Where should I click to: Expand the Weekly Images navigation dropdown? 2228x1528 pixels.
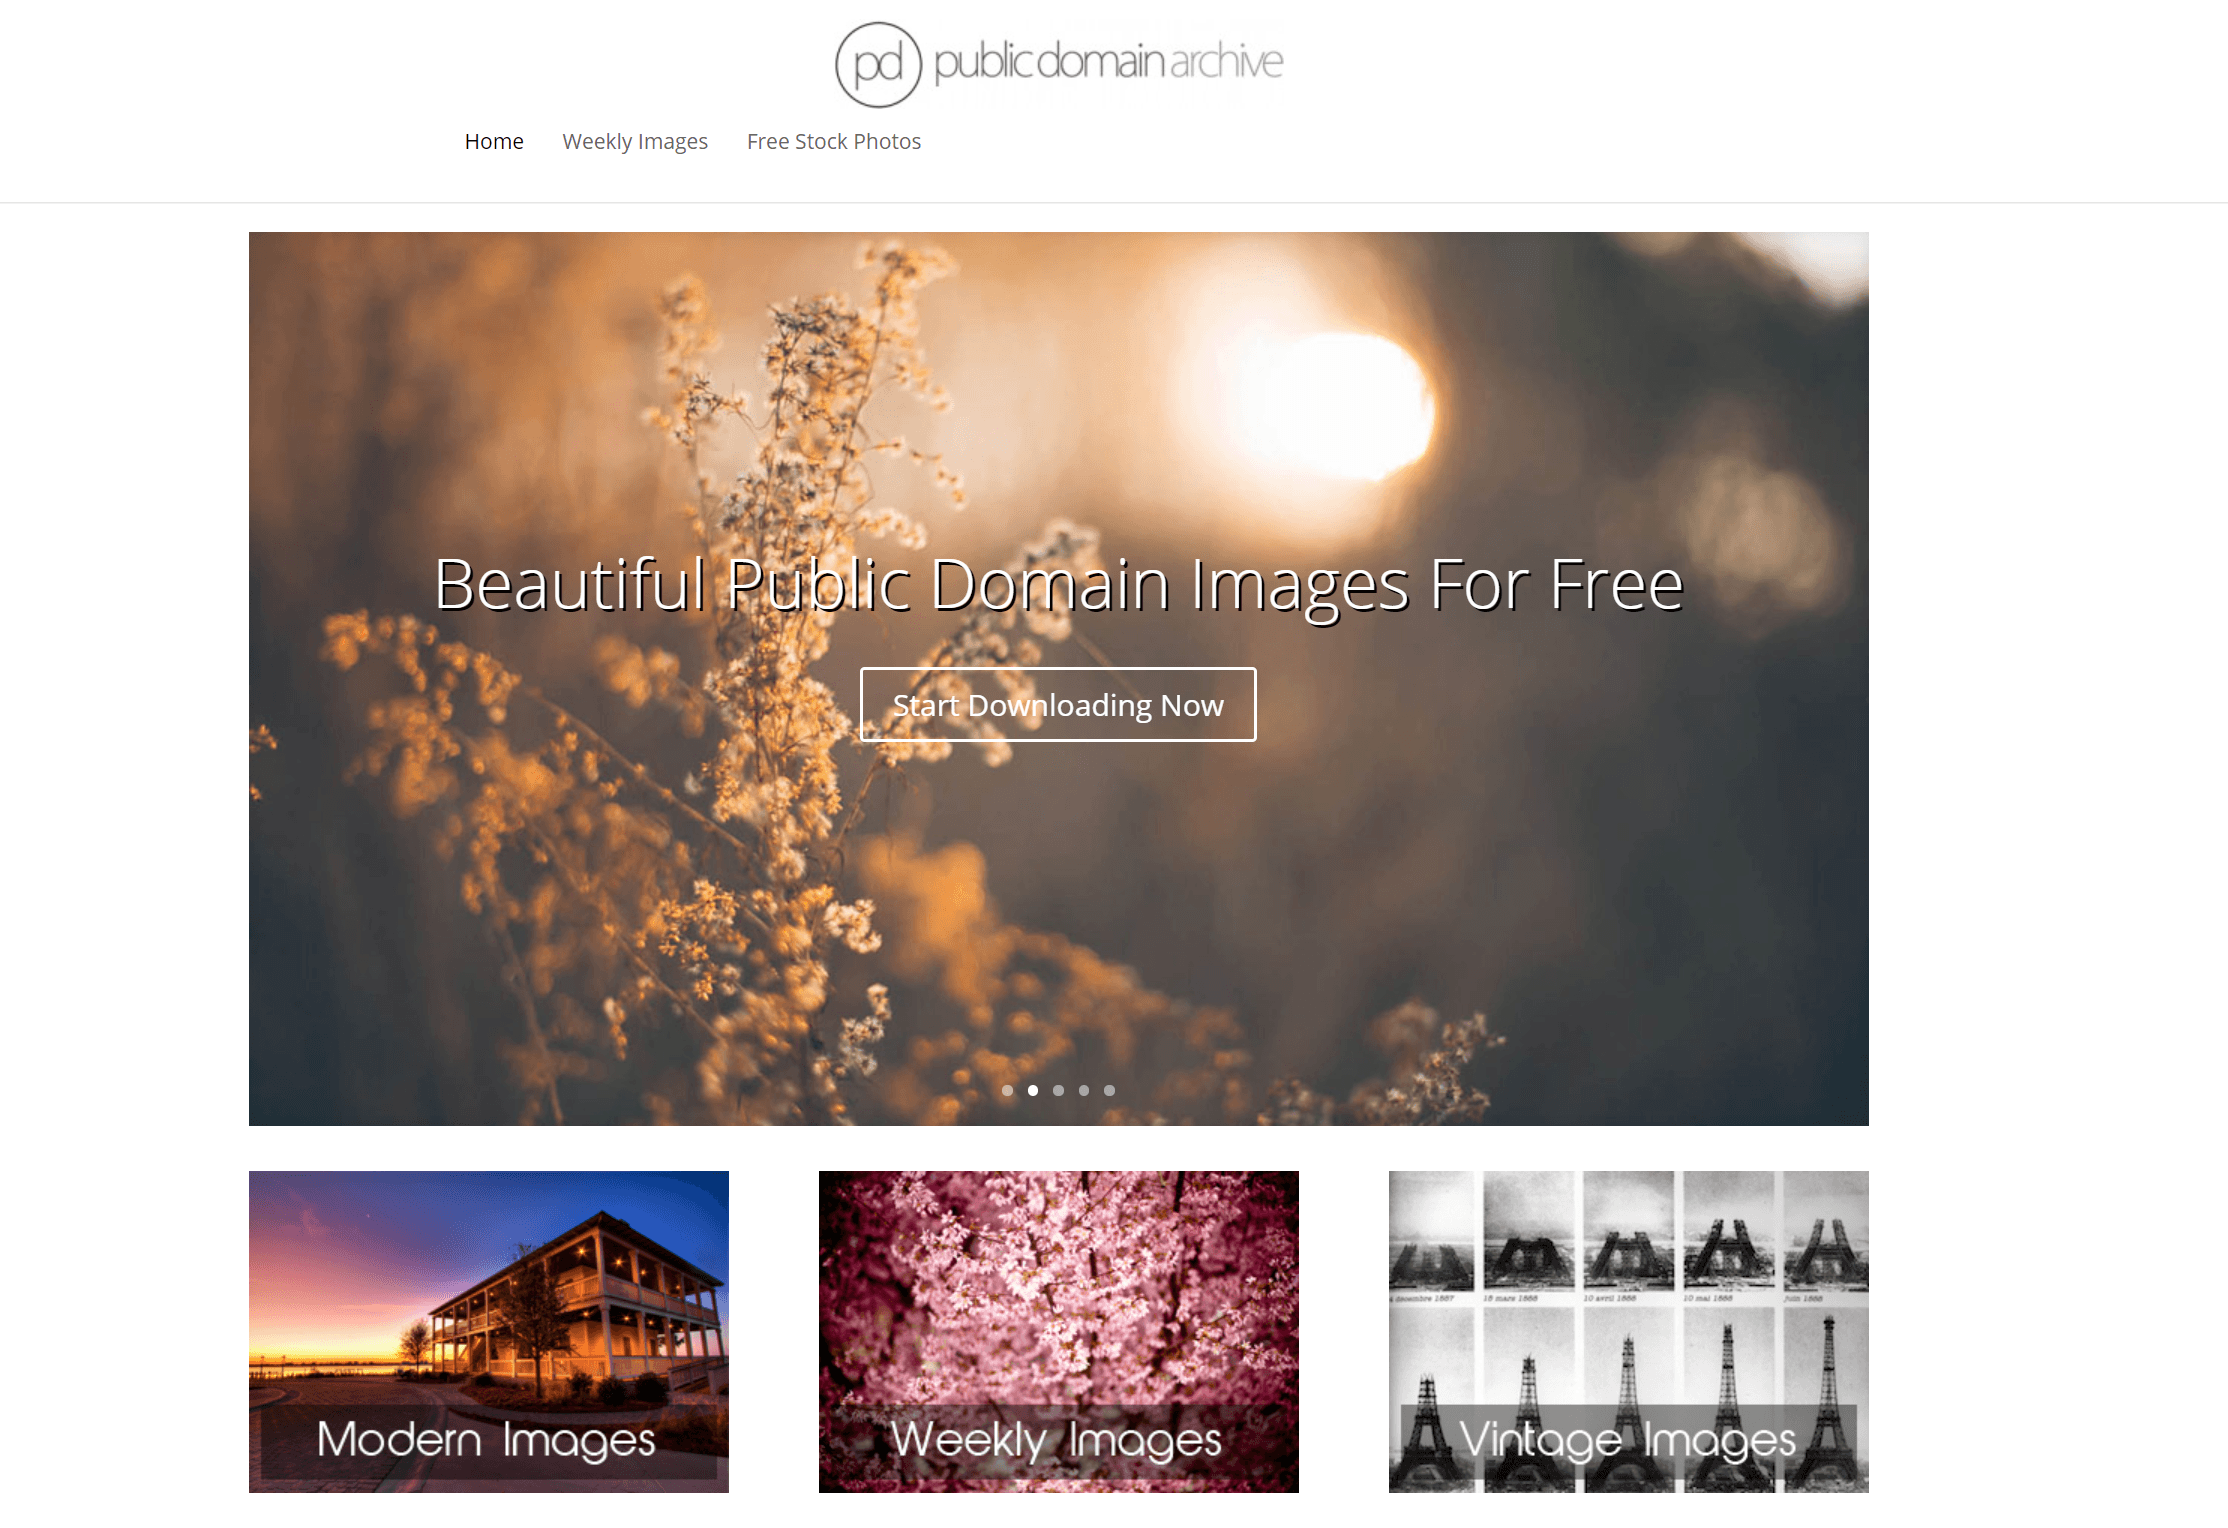tap(635, 140)
